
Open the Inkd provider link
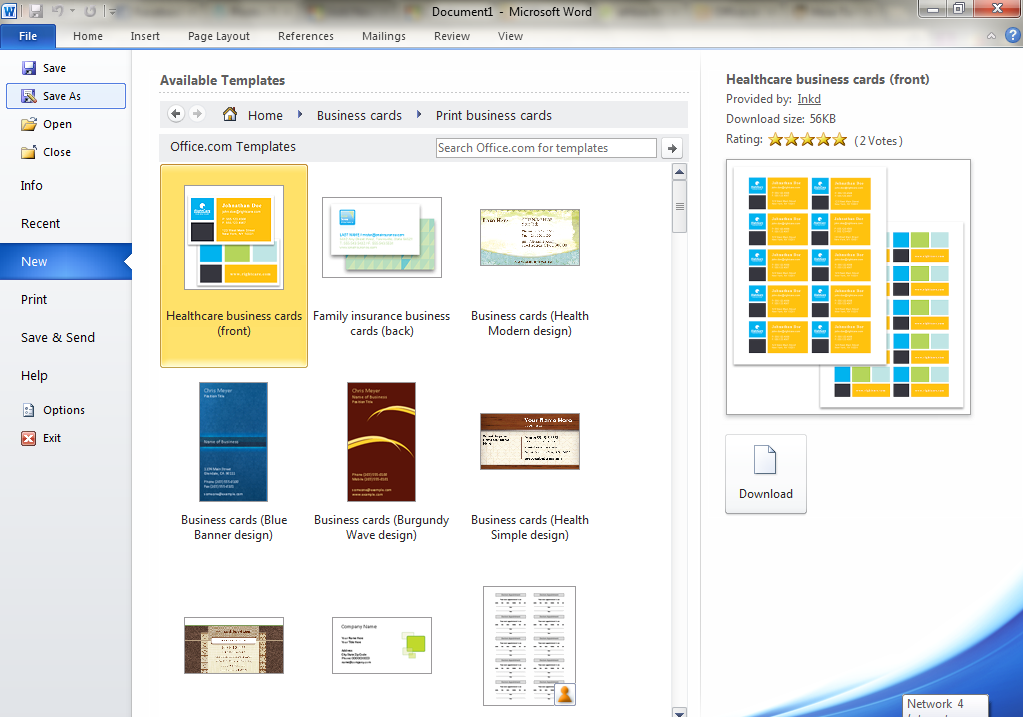click(809, 99)
